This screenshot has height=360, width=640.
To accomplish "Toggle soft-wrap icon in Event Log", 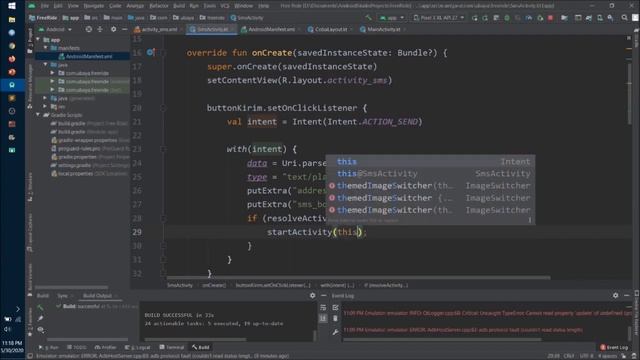I will click(323, 307).
